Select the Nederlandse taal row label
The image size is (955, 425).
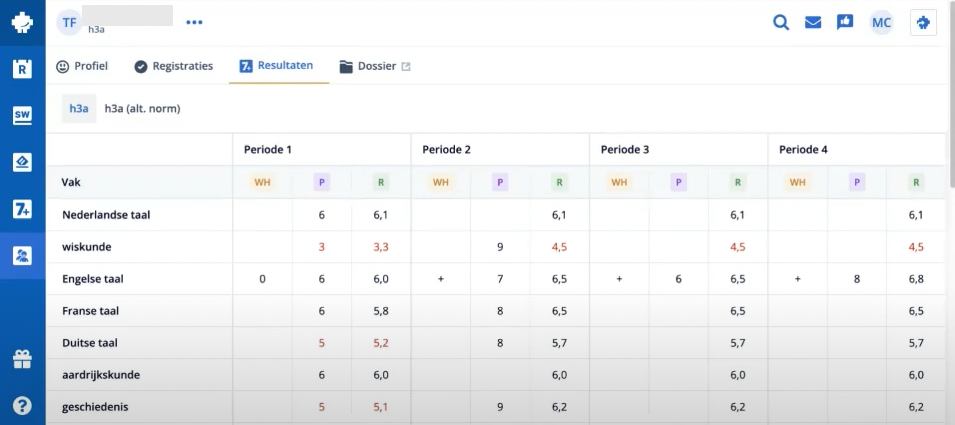(x=106, y=215)
